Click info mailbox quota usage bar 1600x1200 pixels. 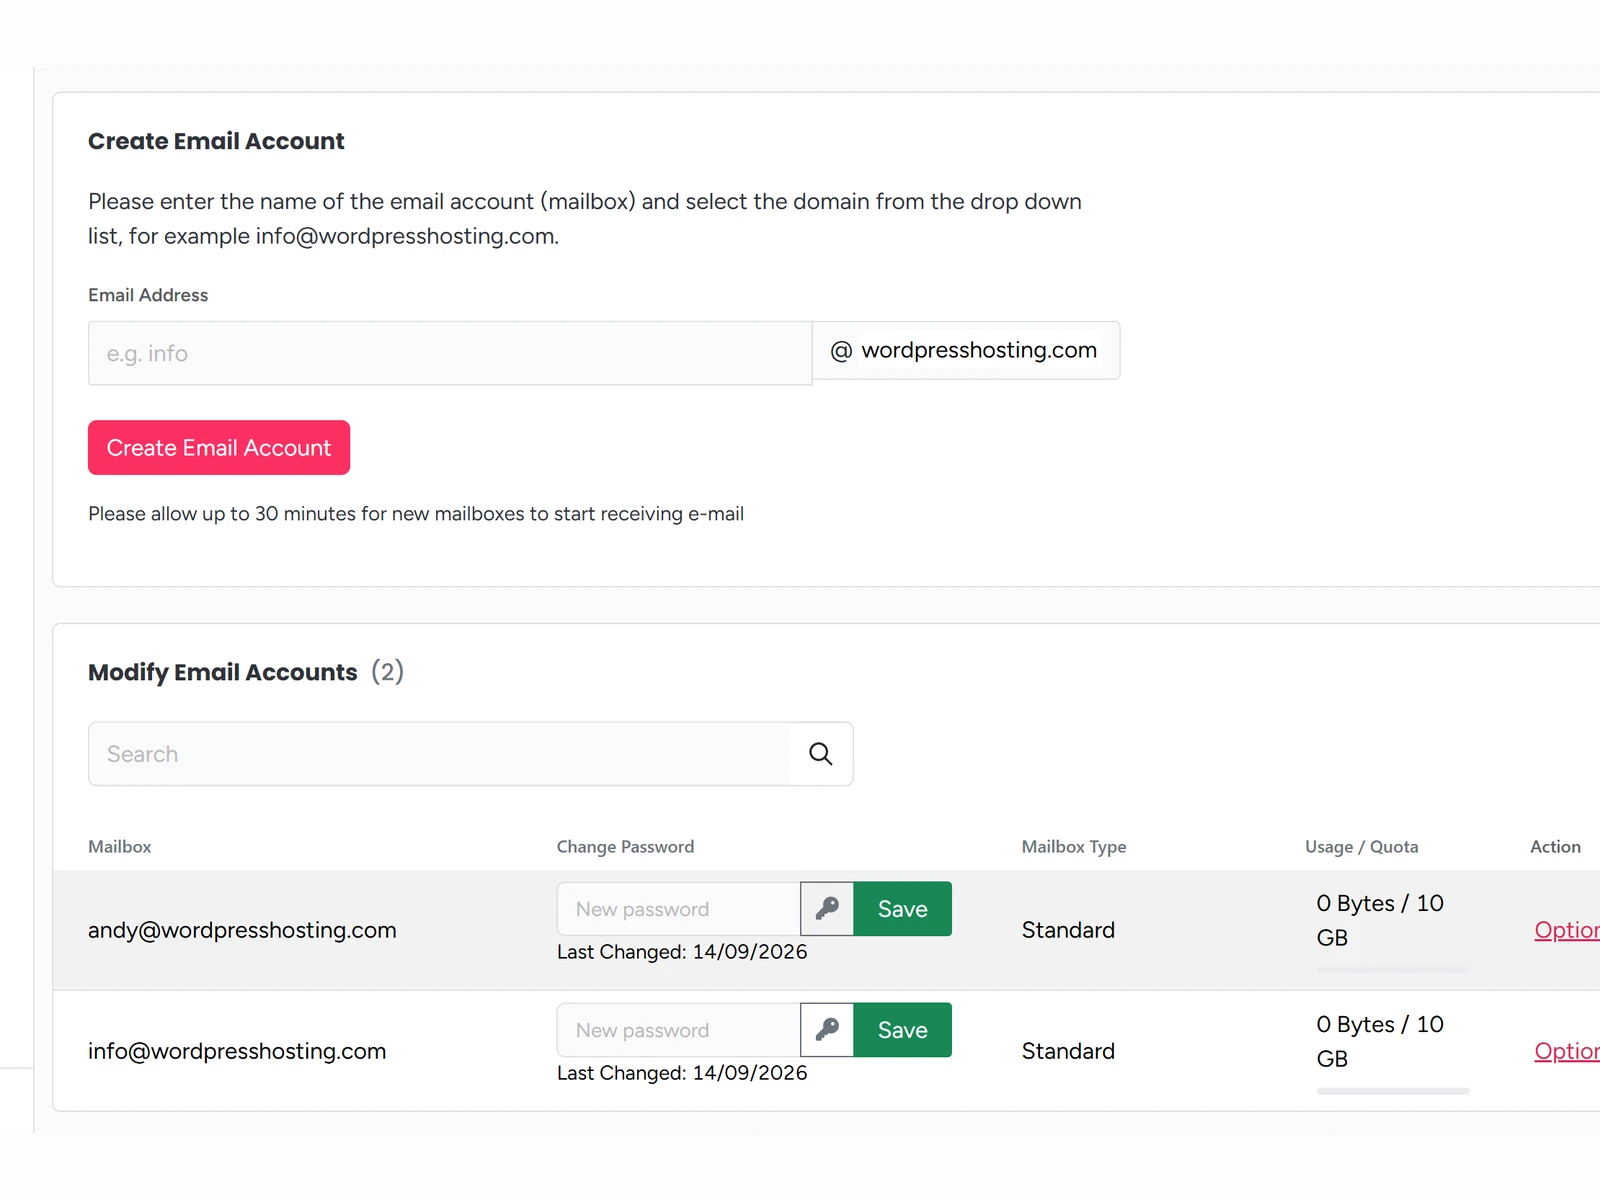coord(1393,1091)
